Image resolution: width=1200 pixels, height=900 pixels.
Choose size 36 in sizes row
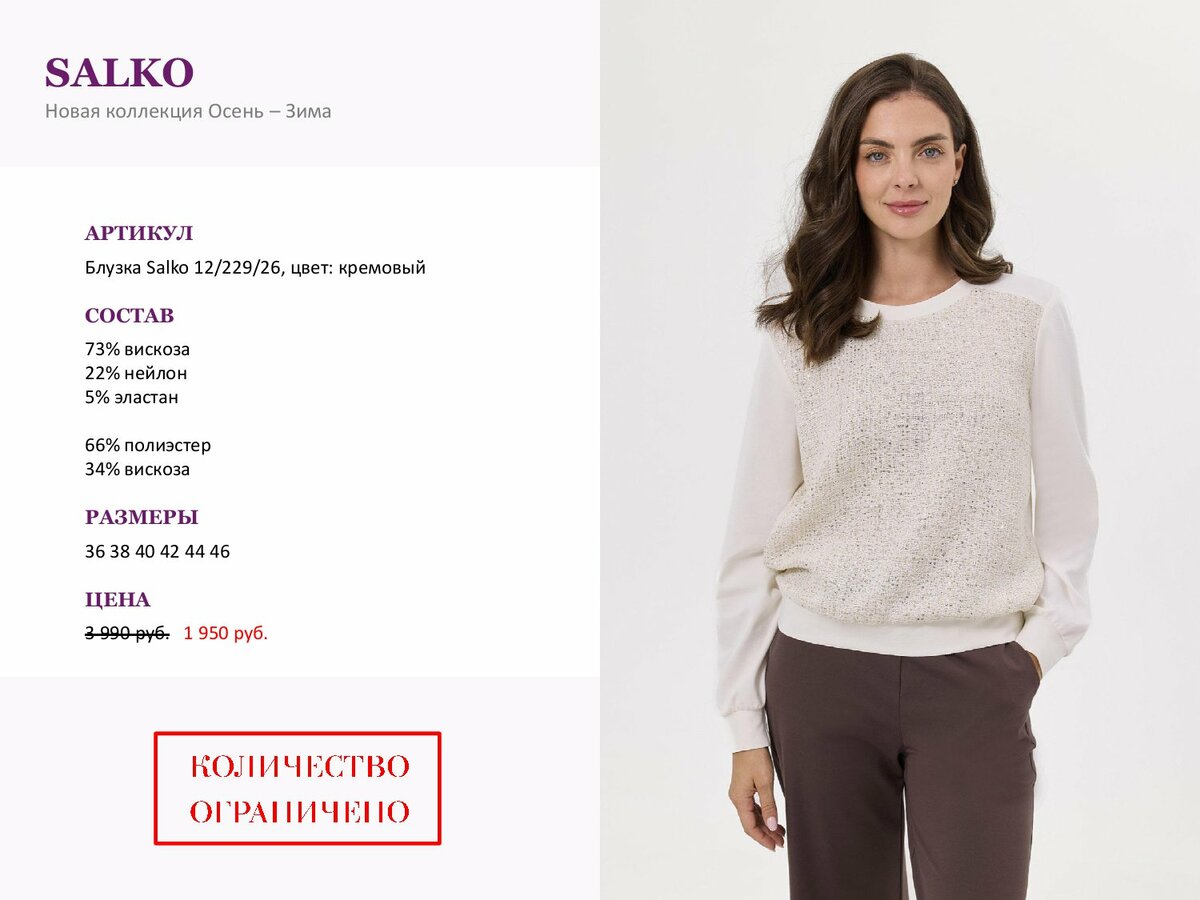(95, 552)
